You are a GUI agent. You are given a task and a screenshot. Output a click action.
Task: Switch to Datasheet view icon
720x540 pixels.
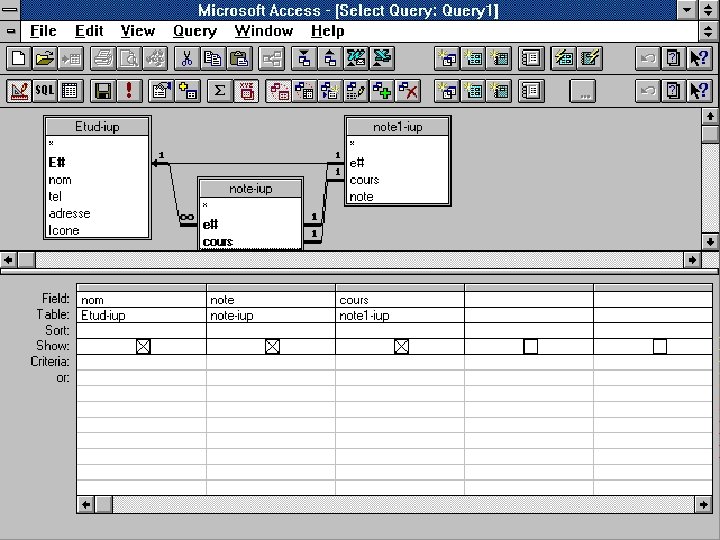(x=70, y=90)
